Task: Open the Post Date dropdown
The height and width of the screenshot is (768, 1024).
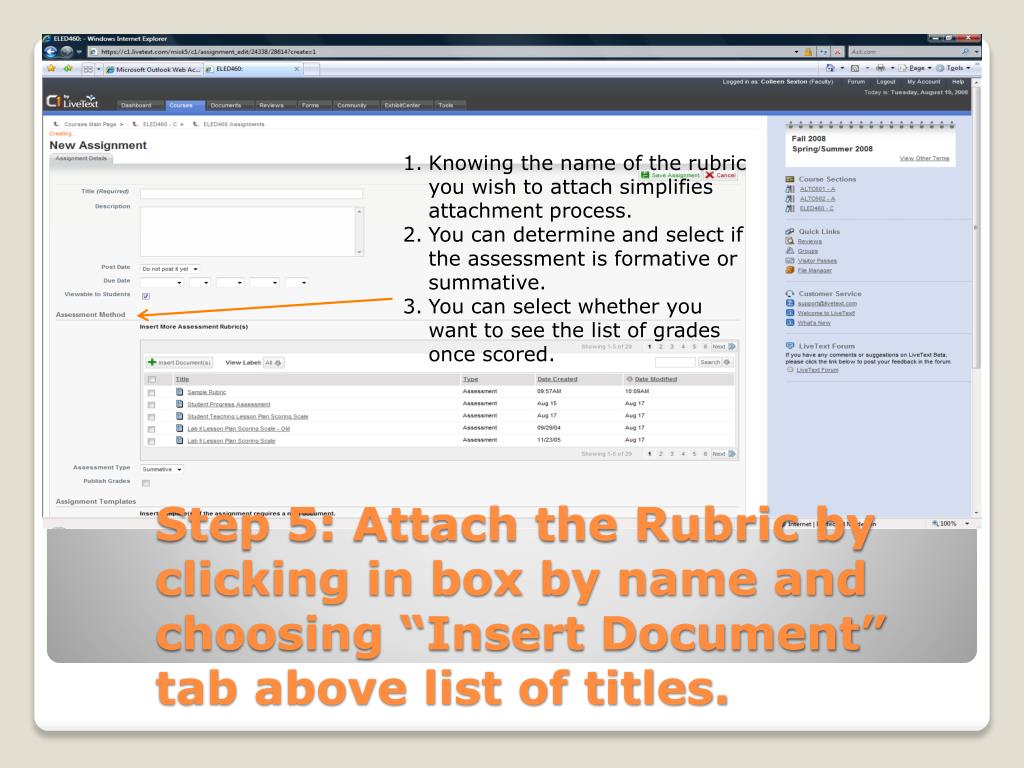Action: click(170, 268)
